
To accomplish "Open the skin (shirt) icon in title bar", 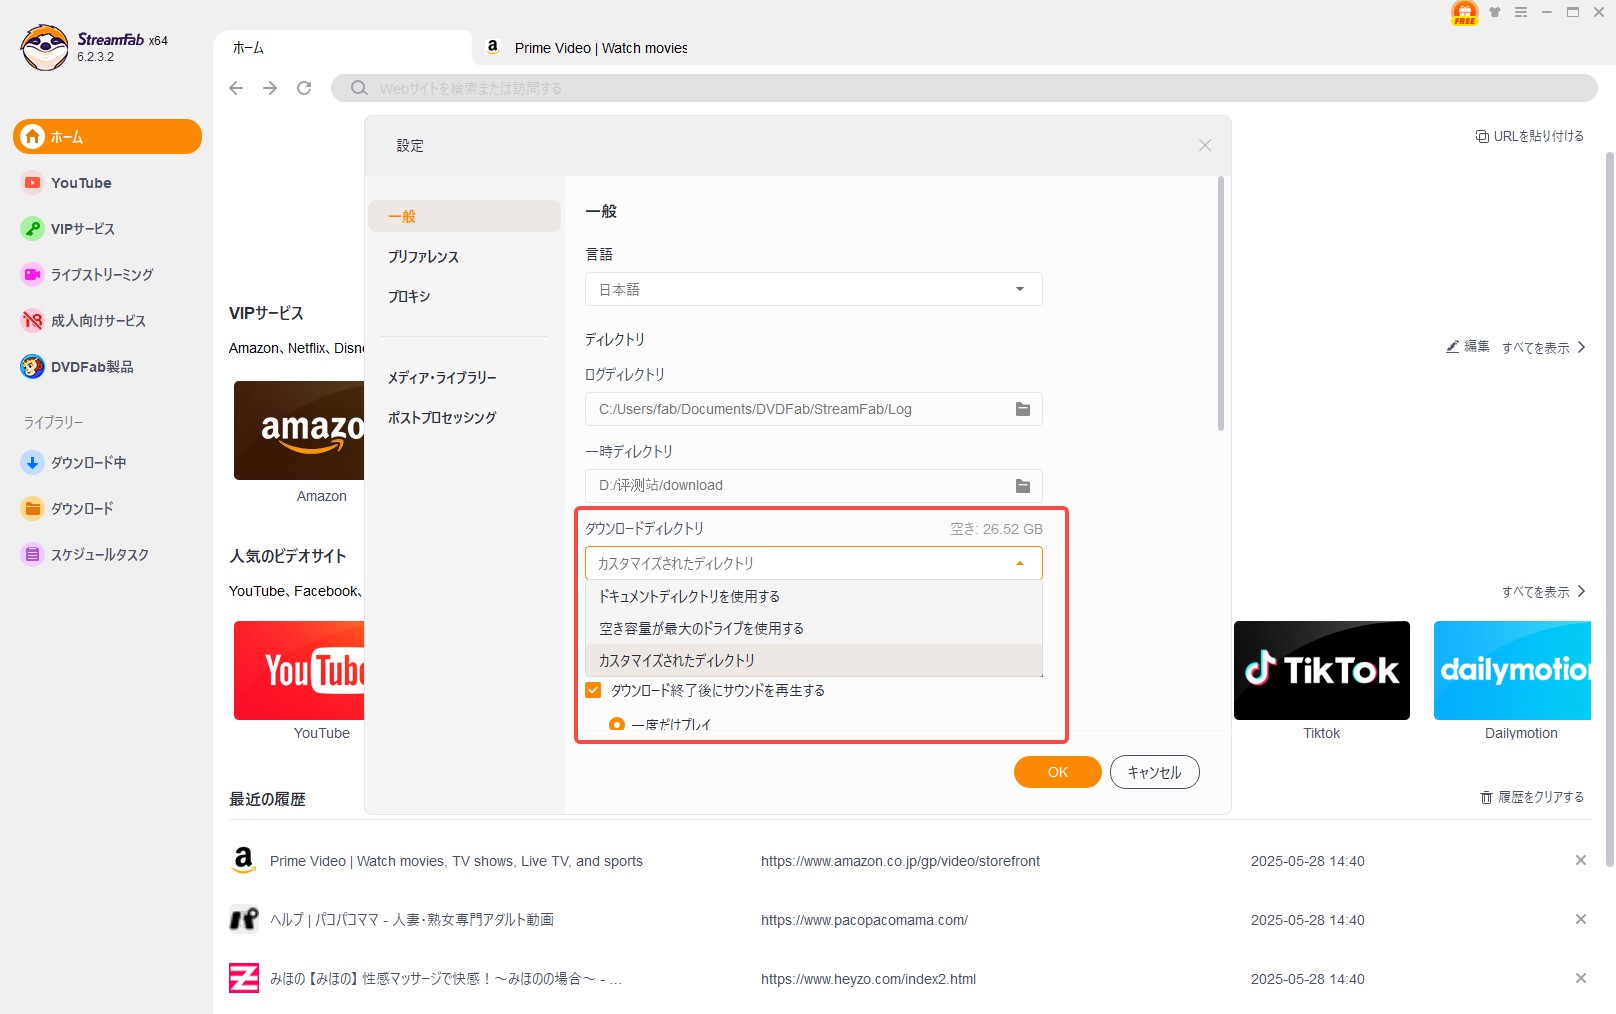I will pyautogui.click(x=1495, y=12).
